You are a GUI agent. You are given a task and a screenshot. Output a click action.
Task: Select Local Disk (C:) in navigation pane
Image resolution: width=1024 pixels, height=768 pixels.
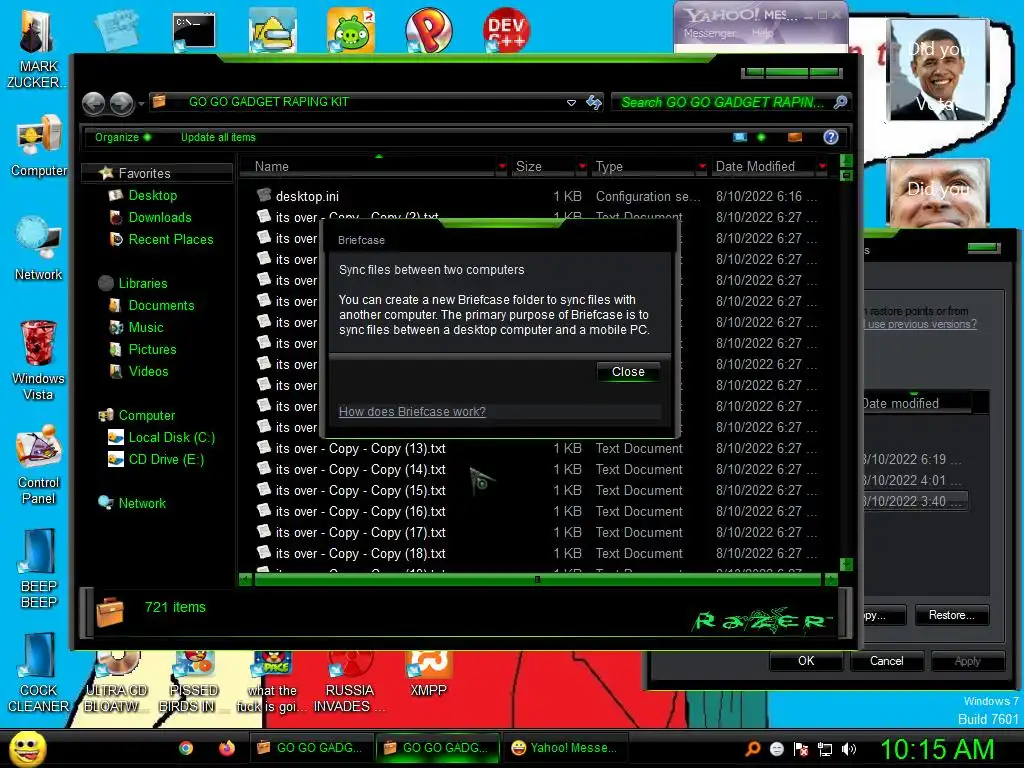coord(171,438)
